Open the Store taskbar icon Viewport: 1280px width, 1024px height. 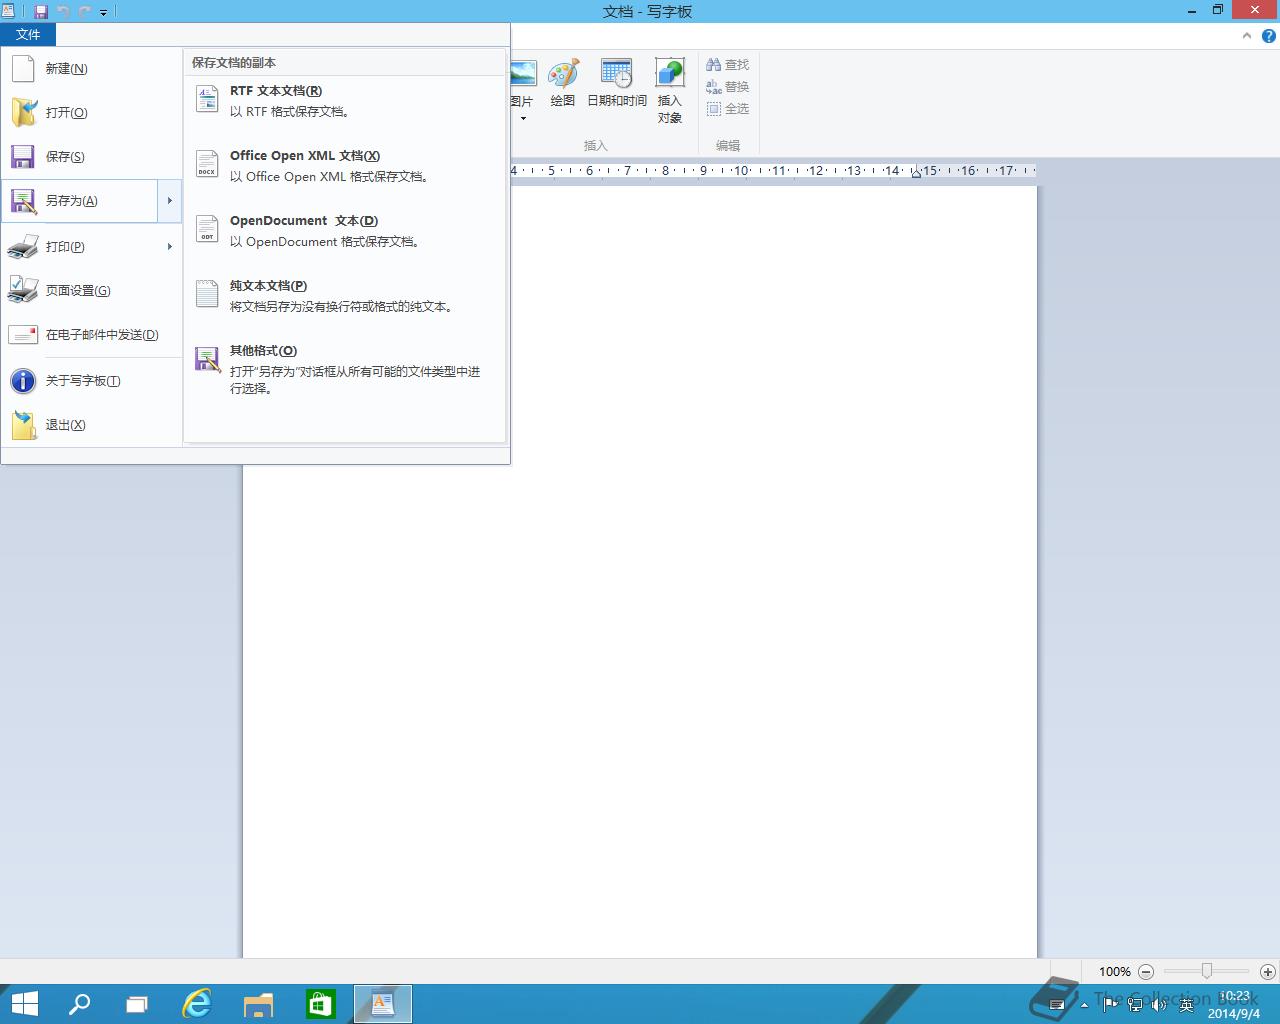320,1004
